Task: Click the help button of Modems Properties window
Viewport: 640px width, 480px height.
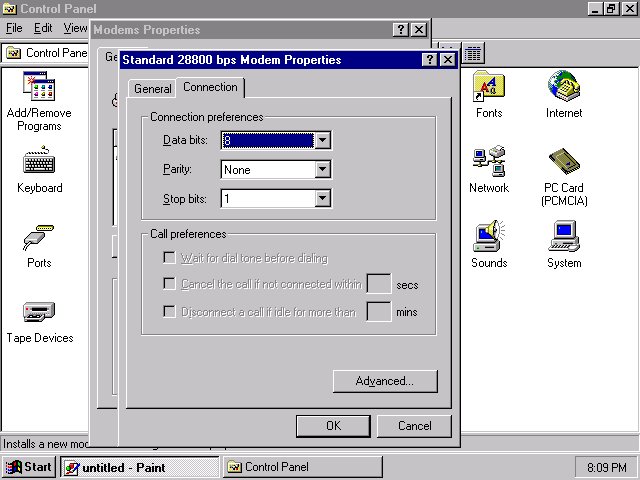Action: coord(401,30)
